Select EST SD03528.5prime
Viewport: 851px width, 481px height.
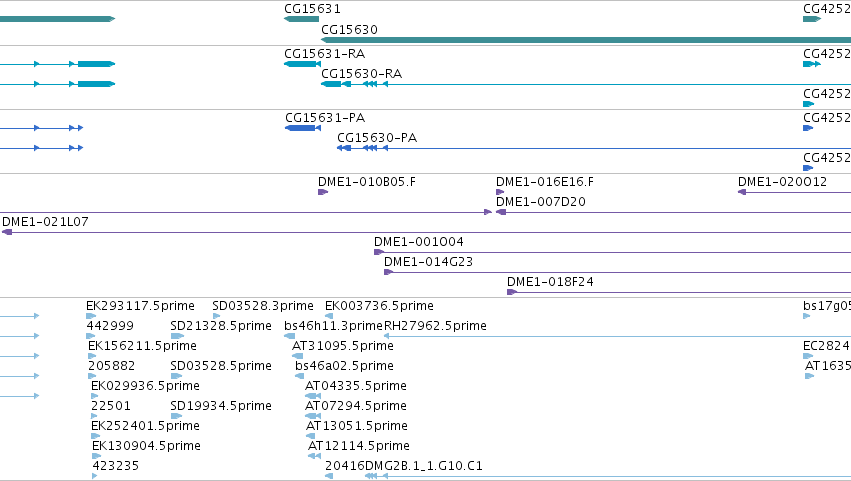click(221, 366)
